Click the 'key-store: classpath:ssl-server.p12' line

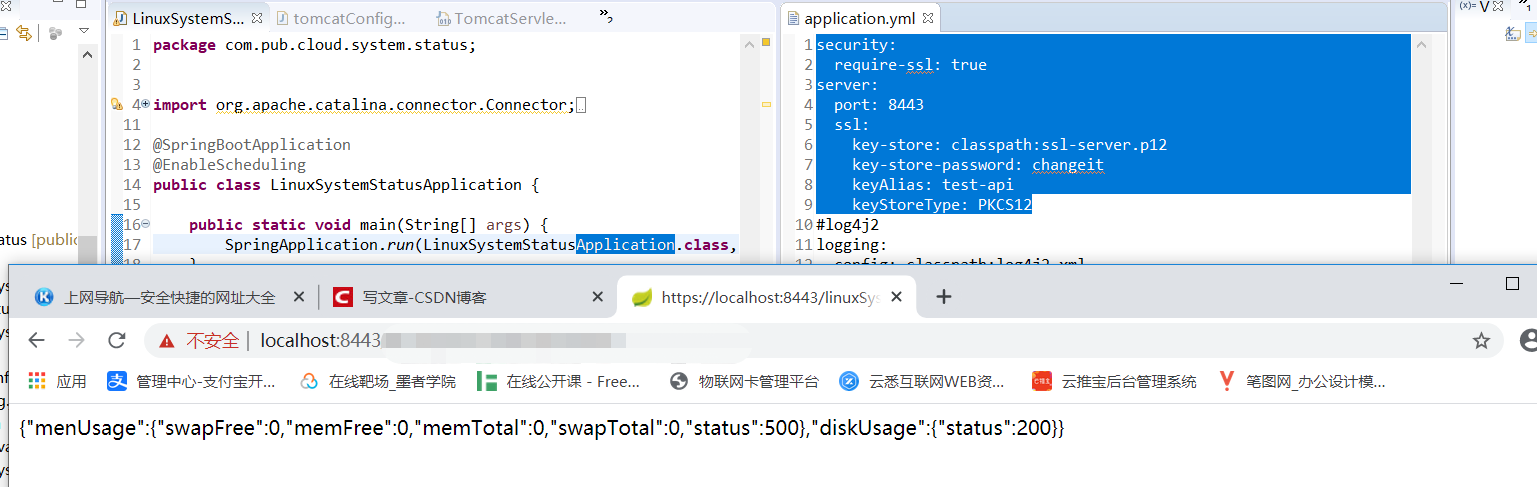point(1010,145)
